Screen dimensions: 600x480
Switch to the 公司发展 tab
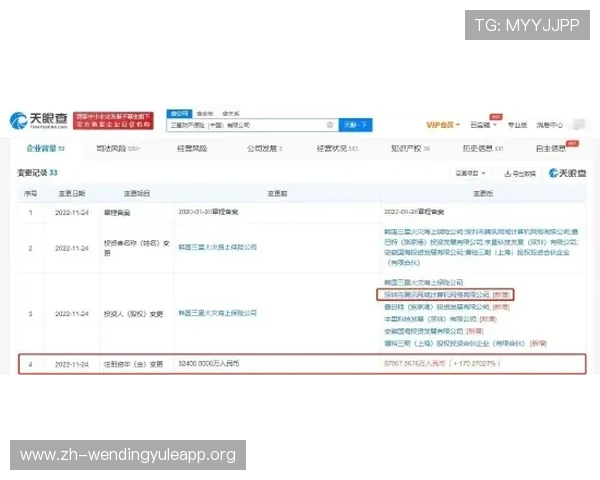pyautogui.click(x=264, y=149)
